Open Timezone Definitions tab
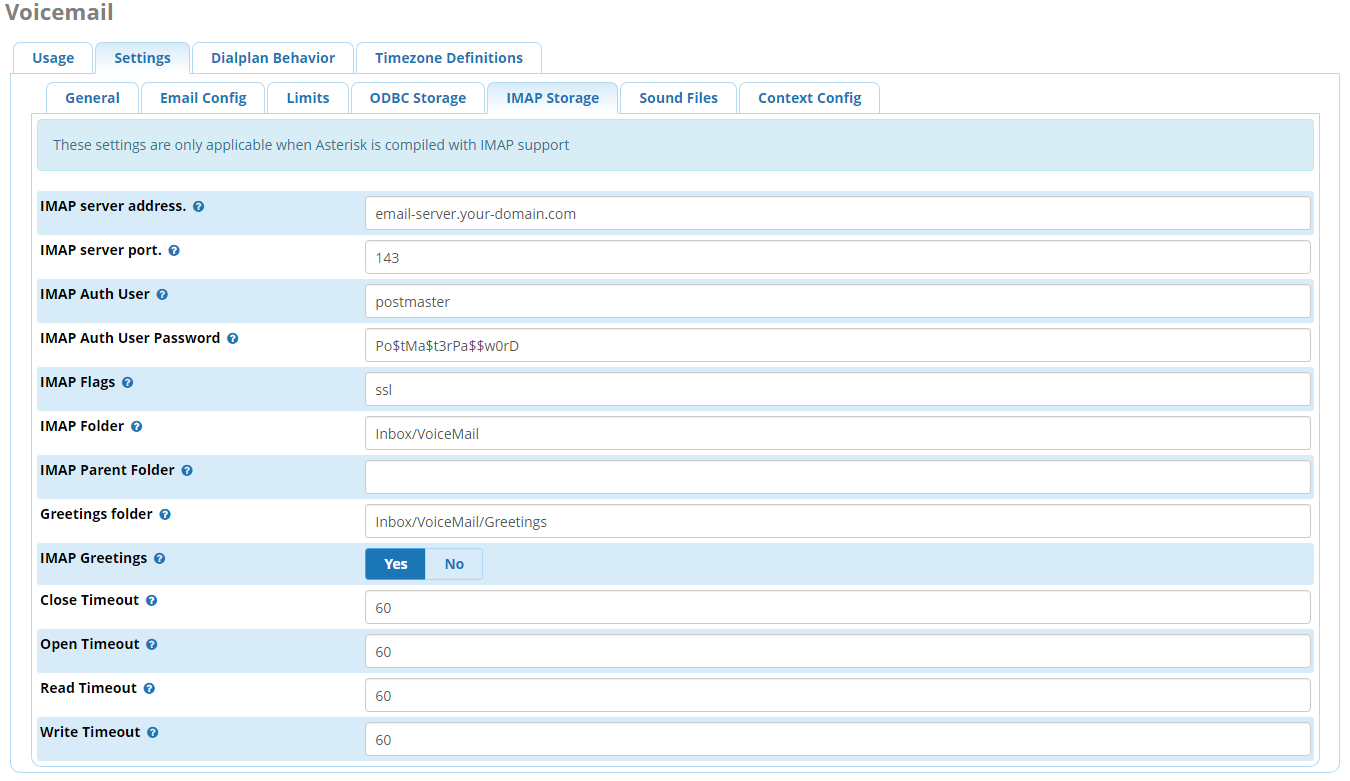Image resolution: width=1350 pixels, height=781 pixels. (x=449, y=58)
